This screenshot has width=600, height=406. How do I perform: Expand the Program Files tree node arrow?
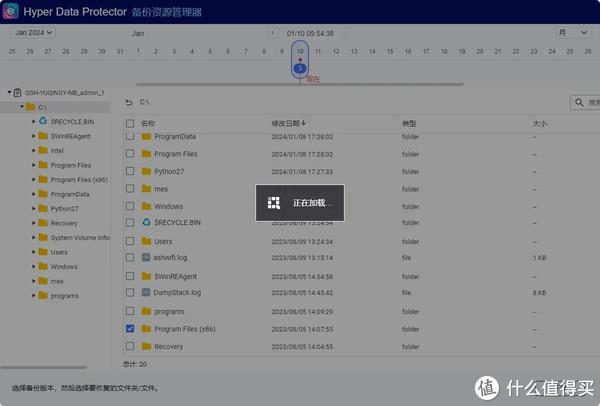click(34, 165)
